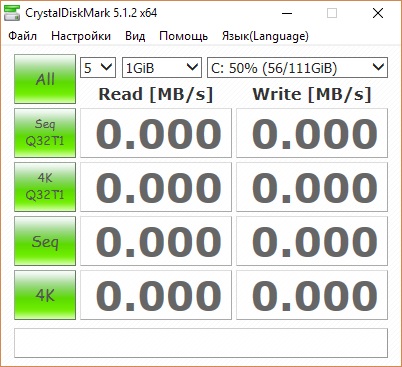Run the 4K benchmark button
Image resolution: width=402 pixels, height=367 pixels.
click(45, 295)
